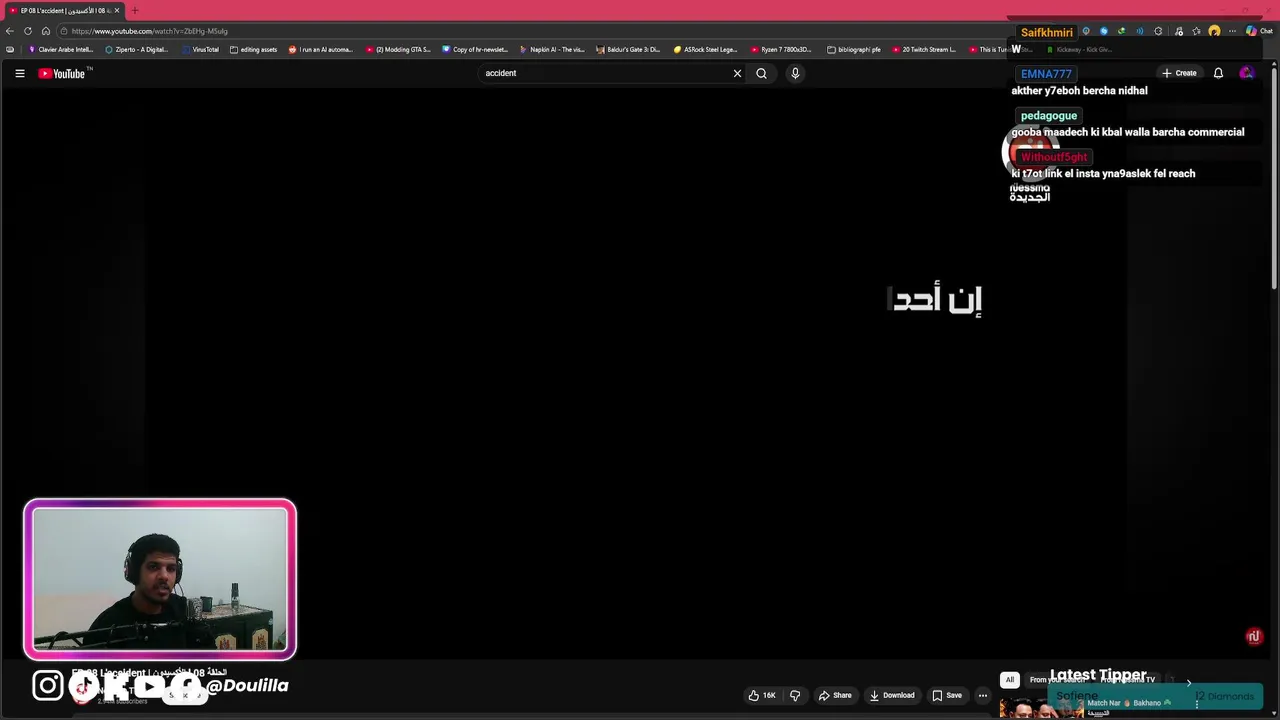Select the 'EP 08 L'accident' browser tab
1280x720 pixels.
[63, 10]
